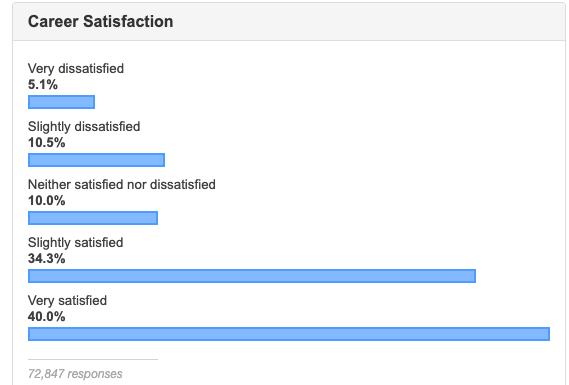
Task: Click the Very satisfied blue bar
Action: click(289, 334)
